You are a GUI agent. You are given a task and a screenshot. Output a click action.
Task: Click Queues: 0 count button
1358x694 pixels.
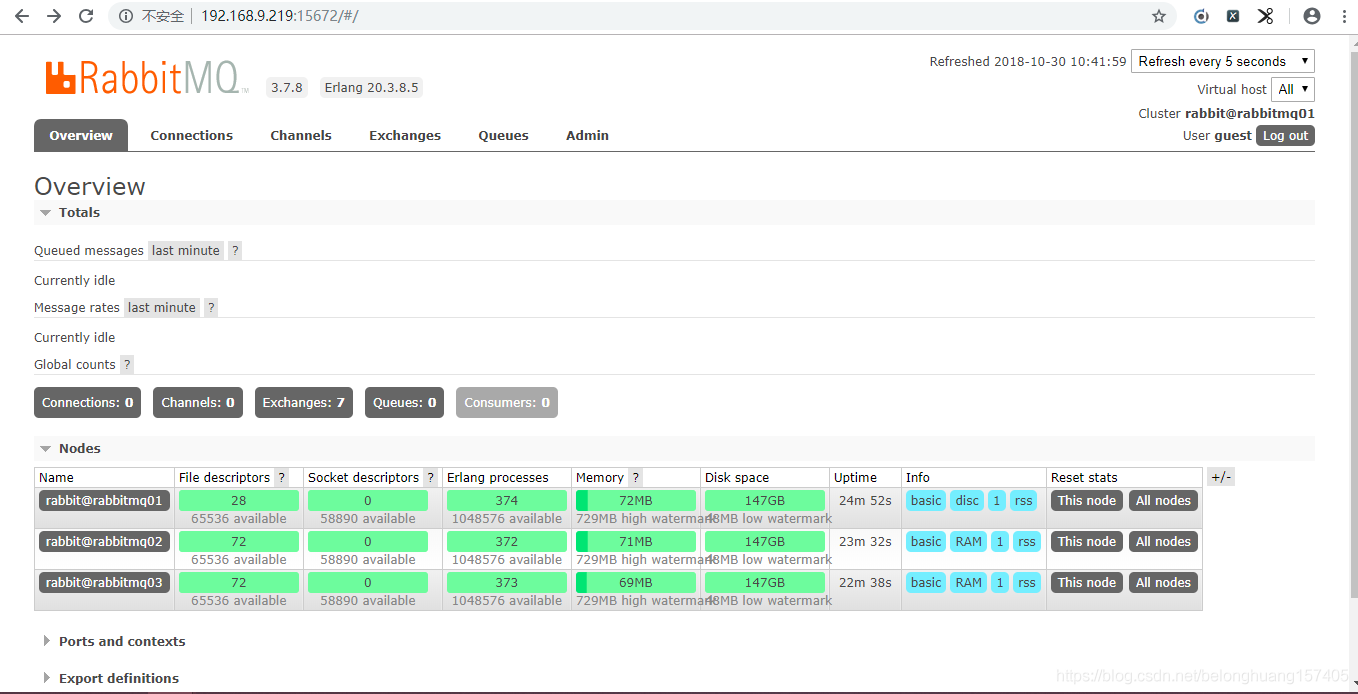(404, 403)
